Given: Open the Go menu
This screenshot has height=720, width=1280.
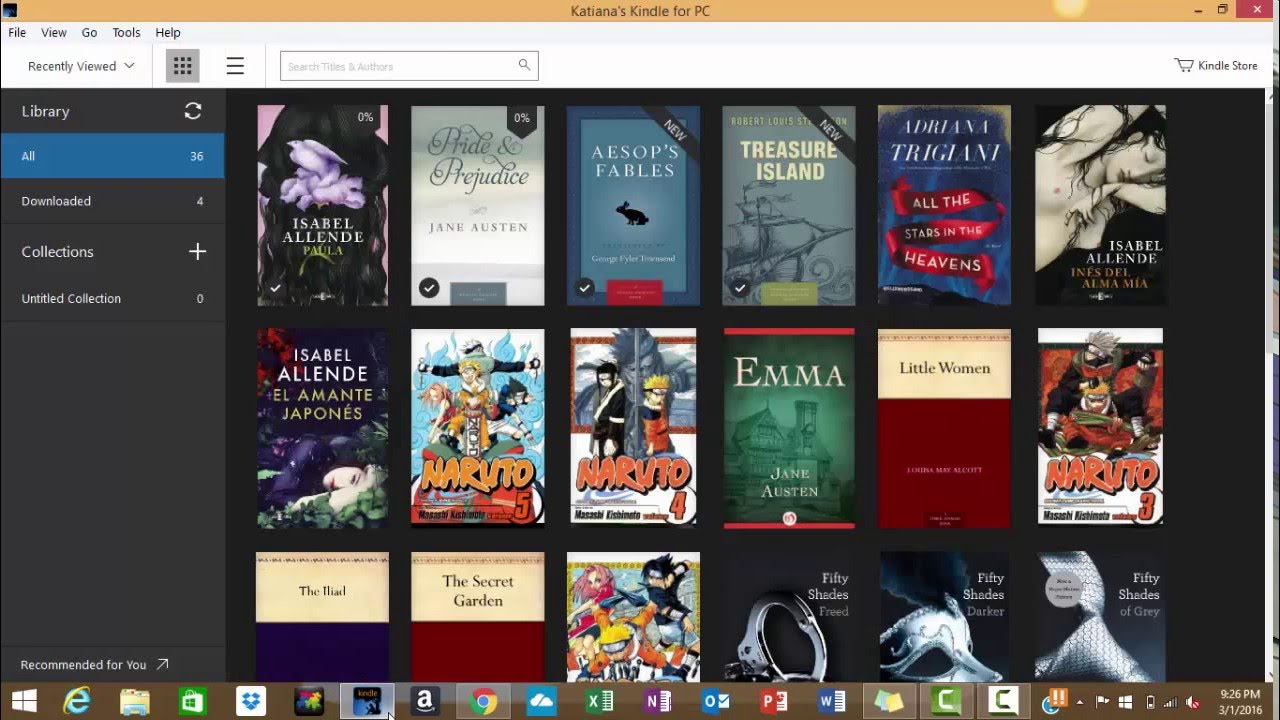Looking at the screenshot, I should click(89, 32).
